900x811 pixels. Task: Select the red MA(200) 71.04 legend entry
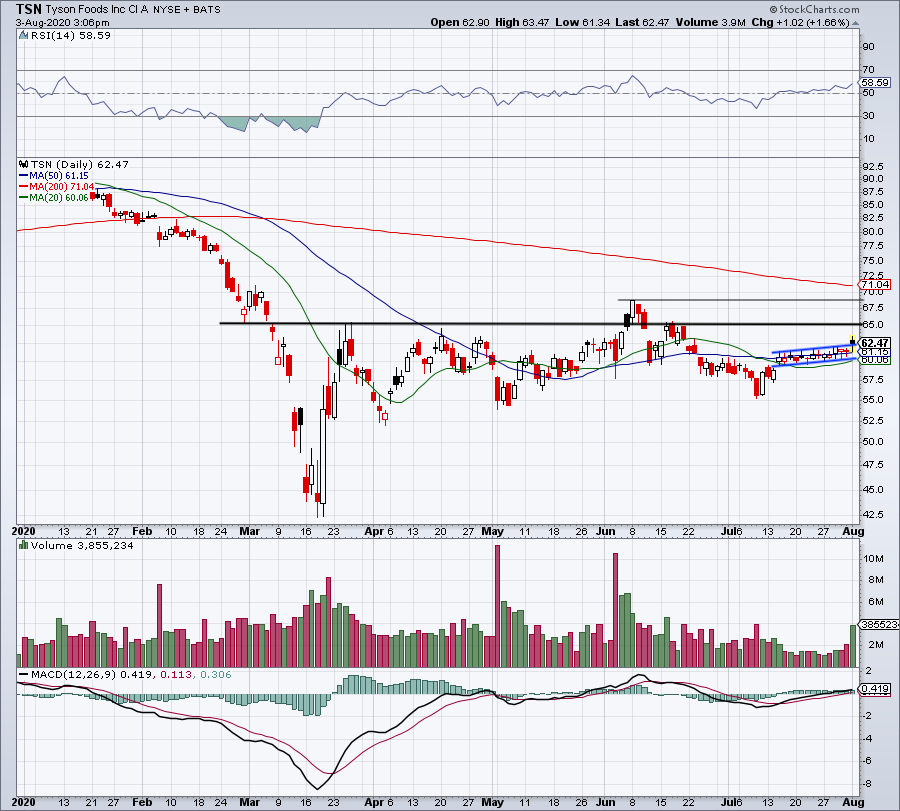tap(56, 187)
